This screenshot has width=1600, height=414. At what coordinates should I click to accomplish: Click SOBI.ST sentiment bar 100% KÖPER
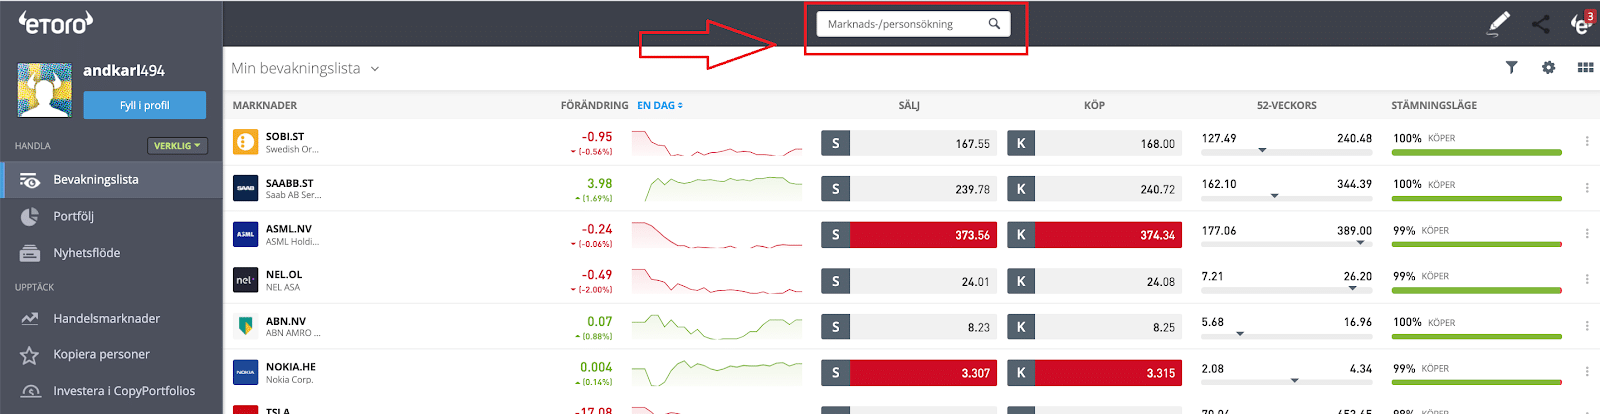tap(1477, 152)
